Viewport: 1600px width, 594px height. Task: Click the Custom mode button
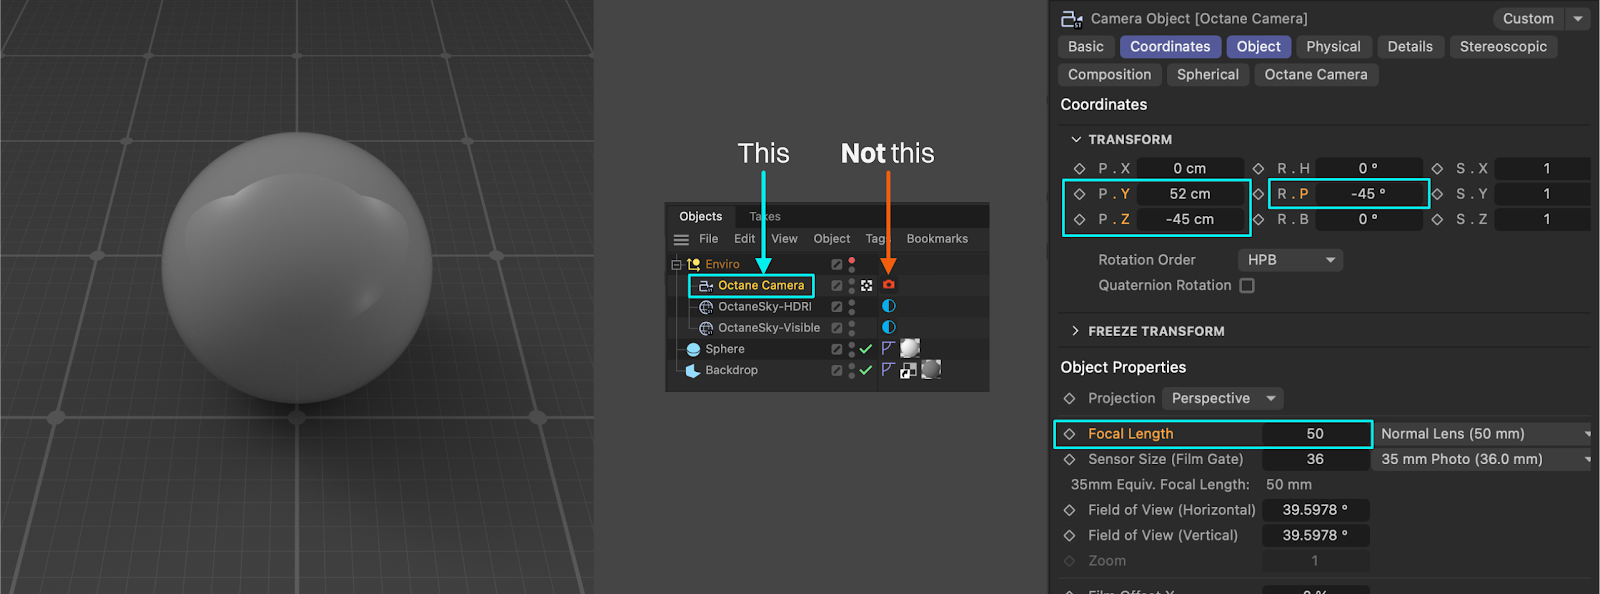click(1528, 19)
